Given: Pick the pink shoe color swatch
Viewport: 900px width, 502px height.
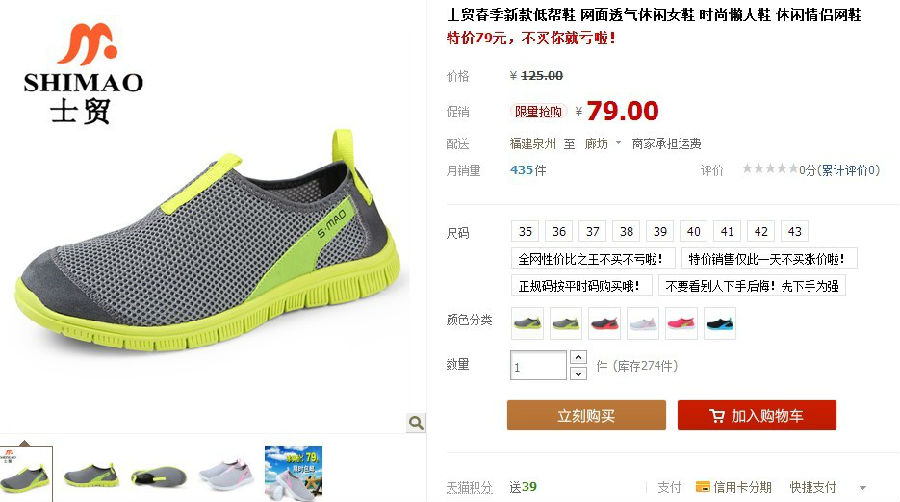Looking at the screenshot, I should tap(681, 324).
